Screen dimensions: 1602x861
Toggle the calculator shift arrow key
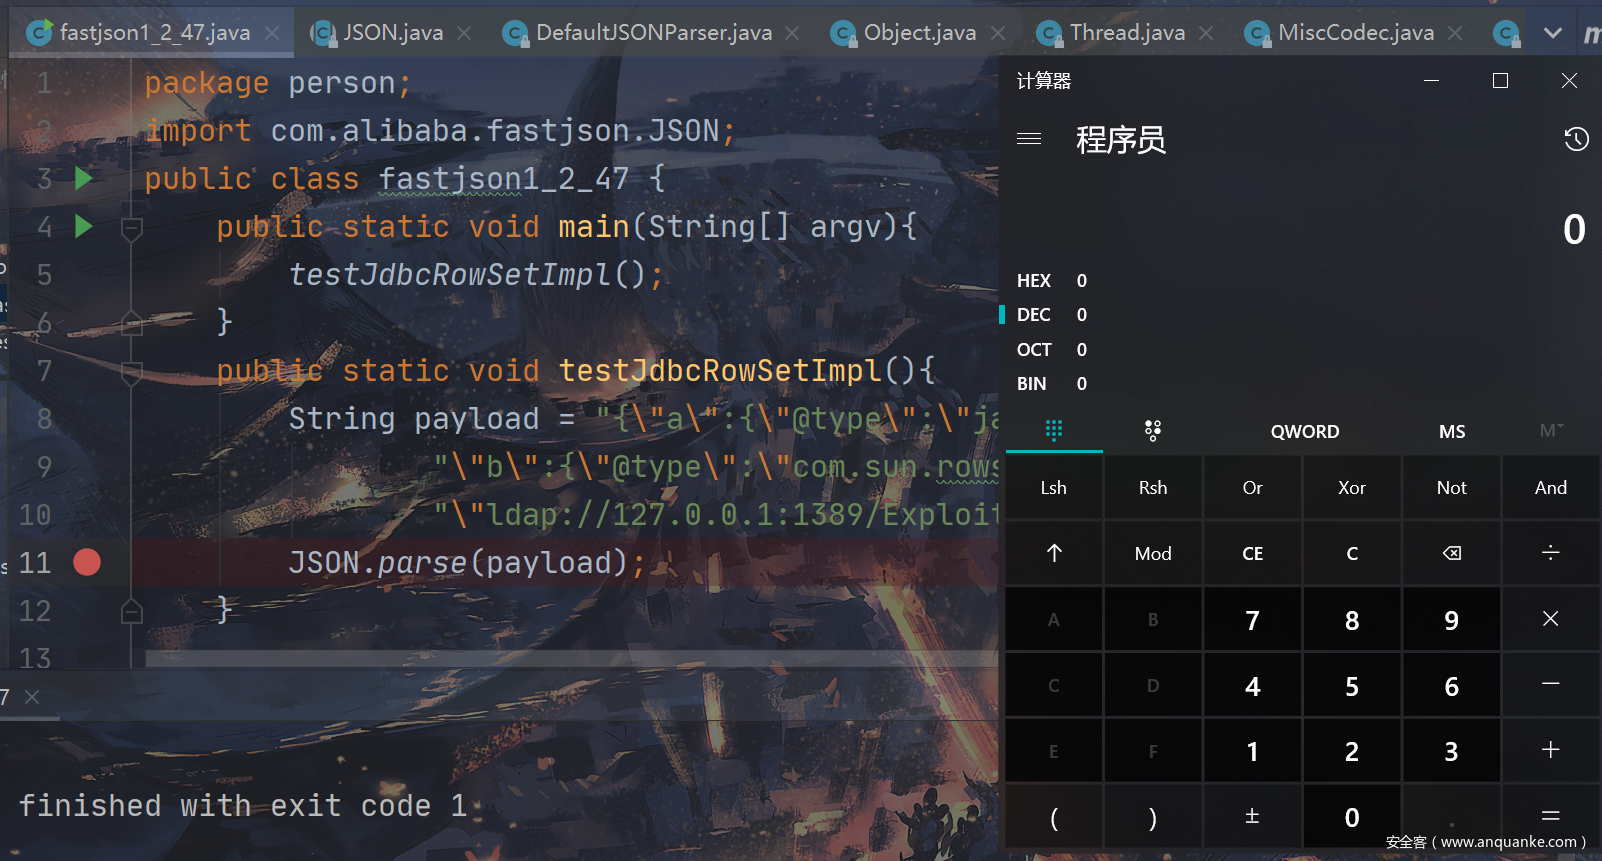[x=1054, y=553]
